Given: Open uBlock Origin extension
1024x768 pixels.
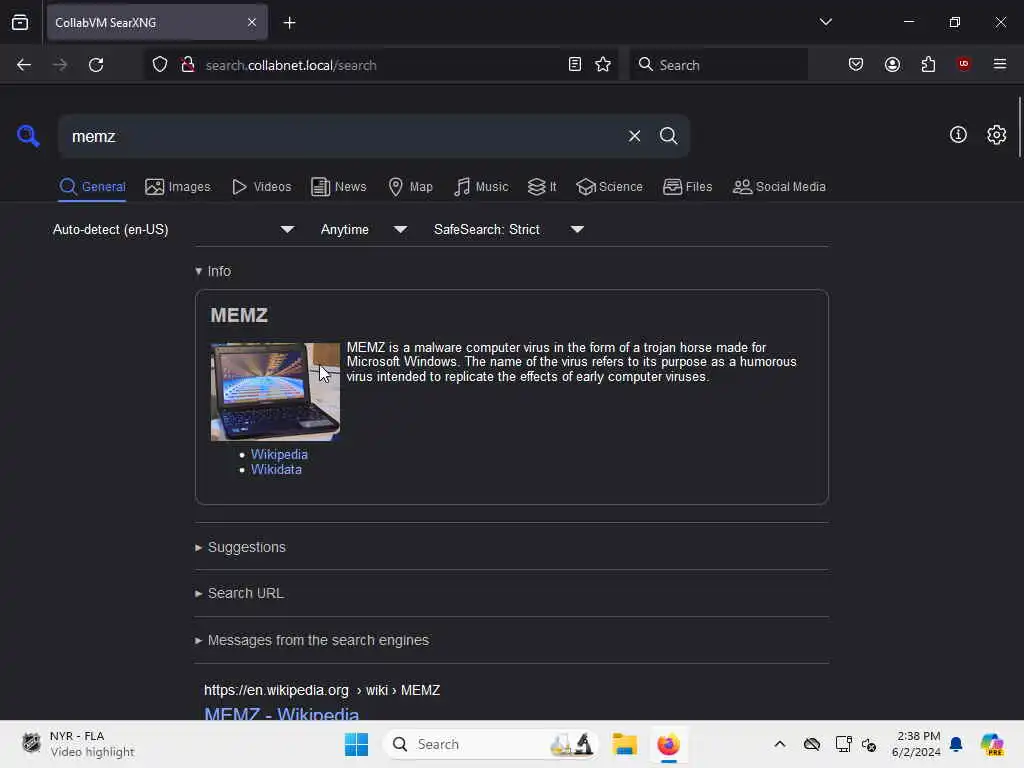Looking at the screenshot, I should 963,63.
